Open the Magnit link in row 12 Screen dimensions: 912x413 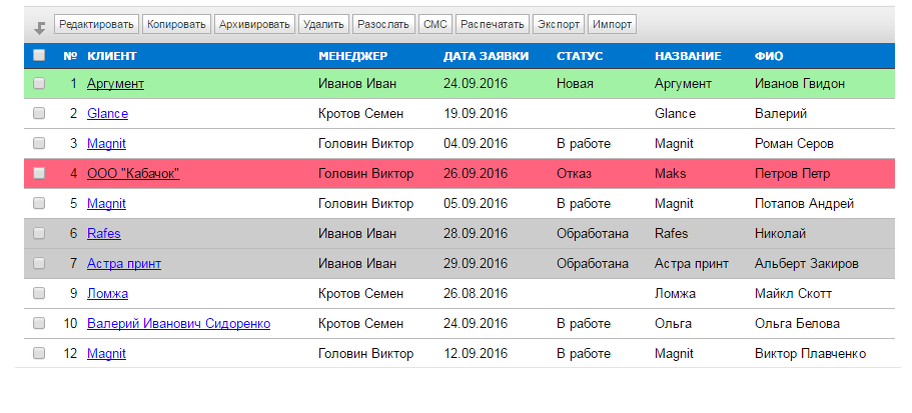click(106, 354)
